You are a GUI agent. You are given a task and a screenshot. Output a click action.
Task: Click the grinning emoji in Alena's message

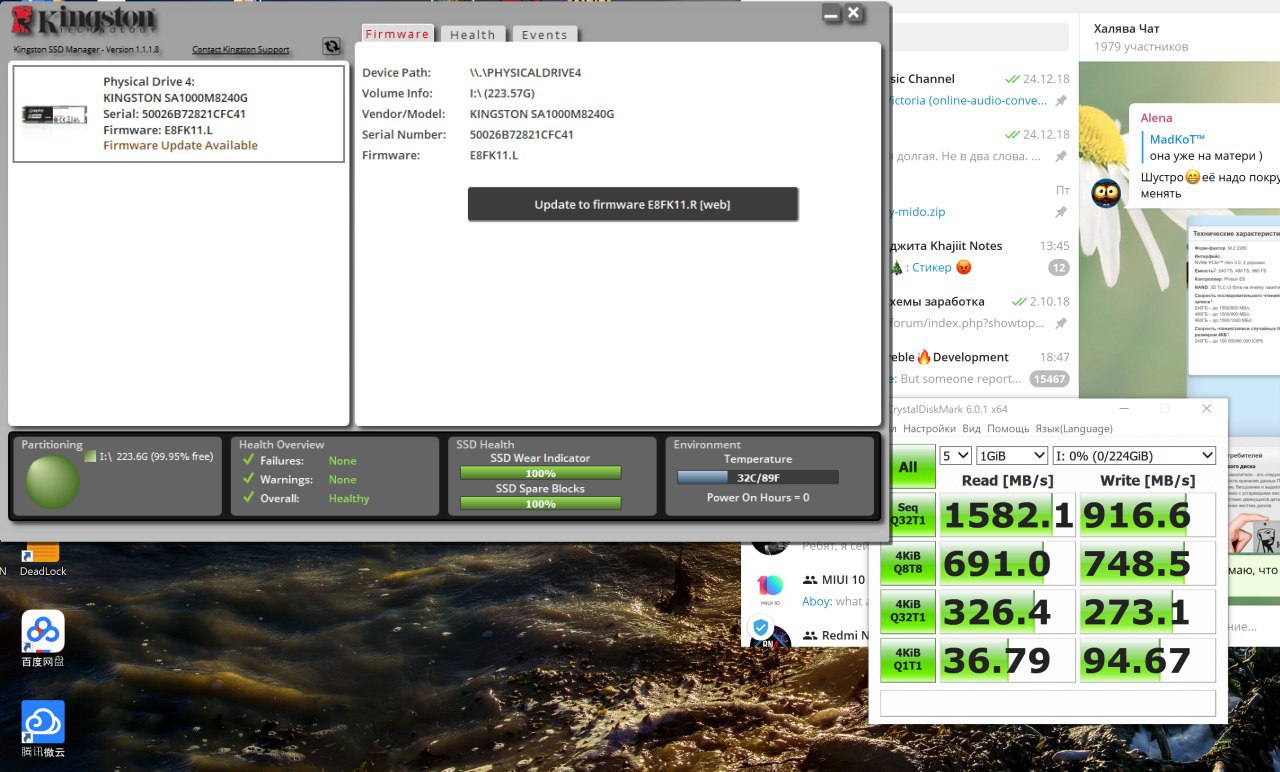tap(1192, 177)
